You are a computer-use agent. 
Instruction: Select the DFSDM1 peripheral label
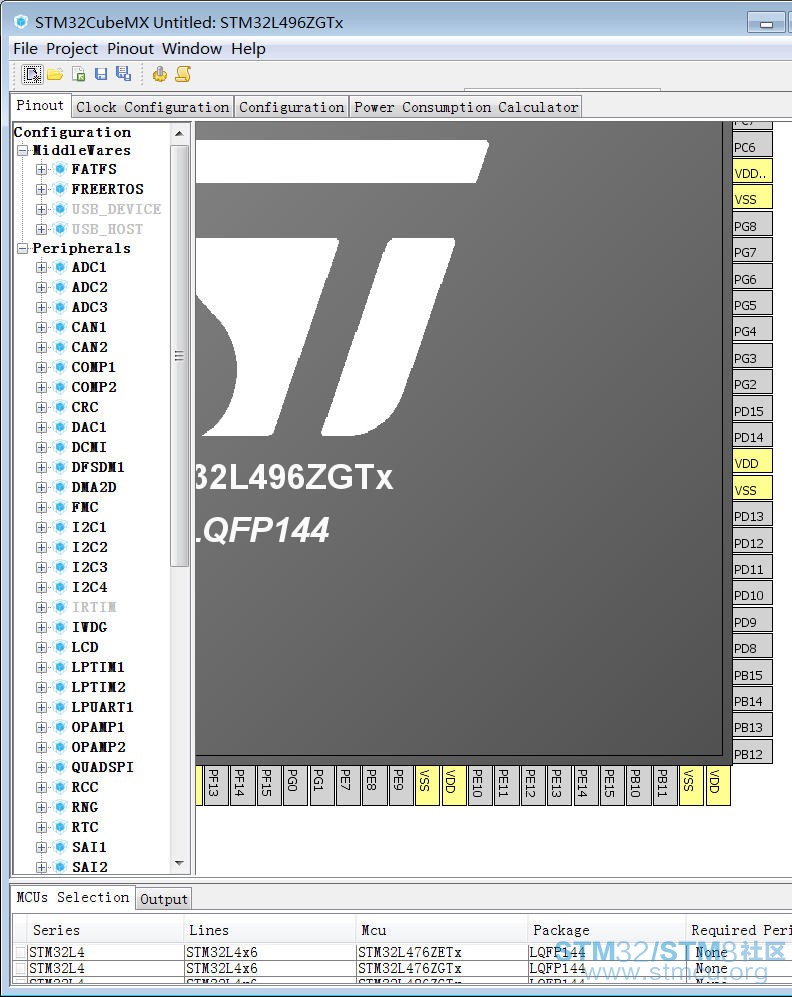point(98,467)
